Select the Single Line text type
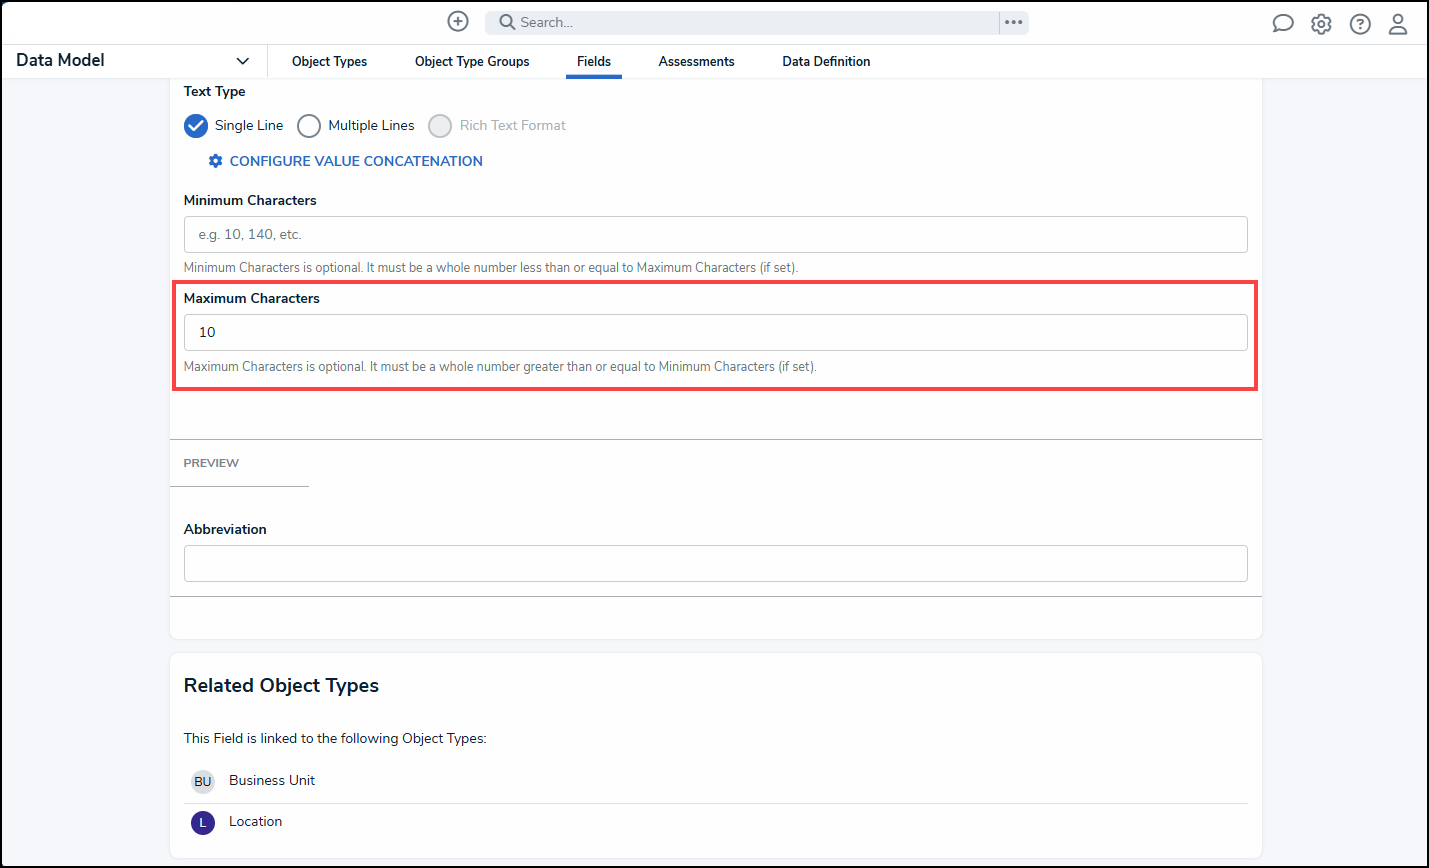This screenshot has width=1429, height=868. pos(196,126)
